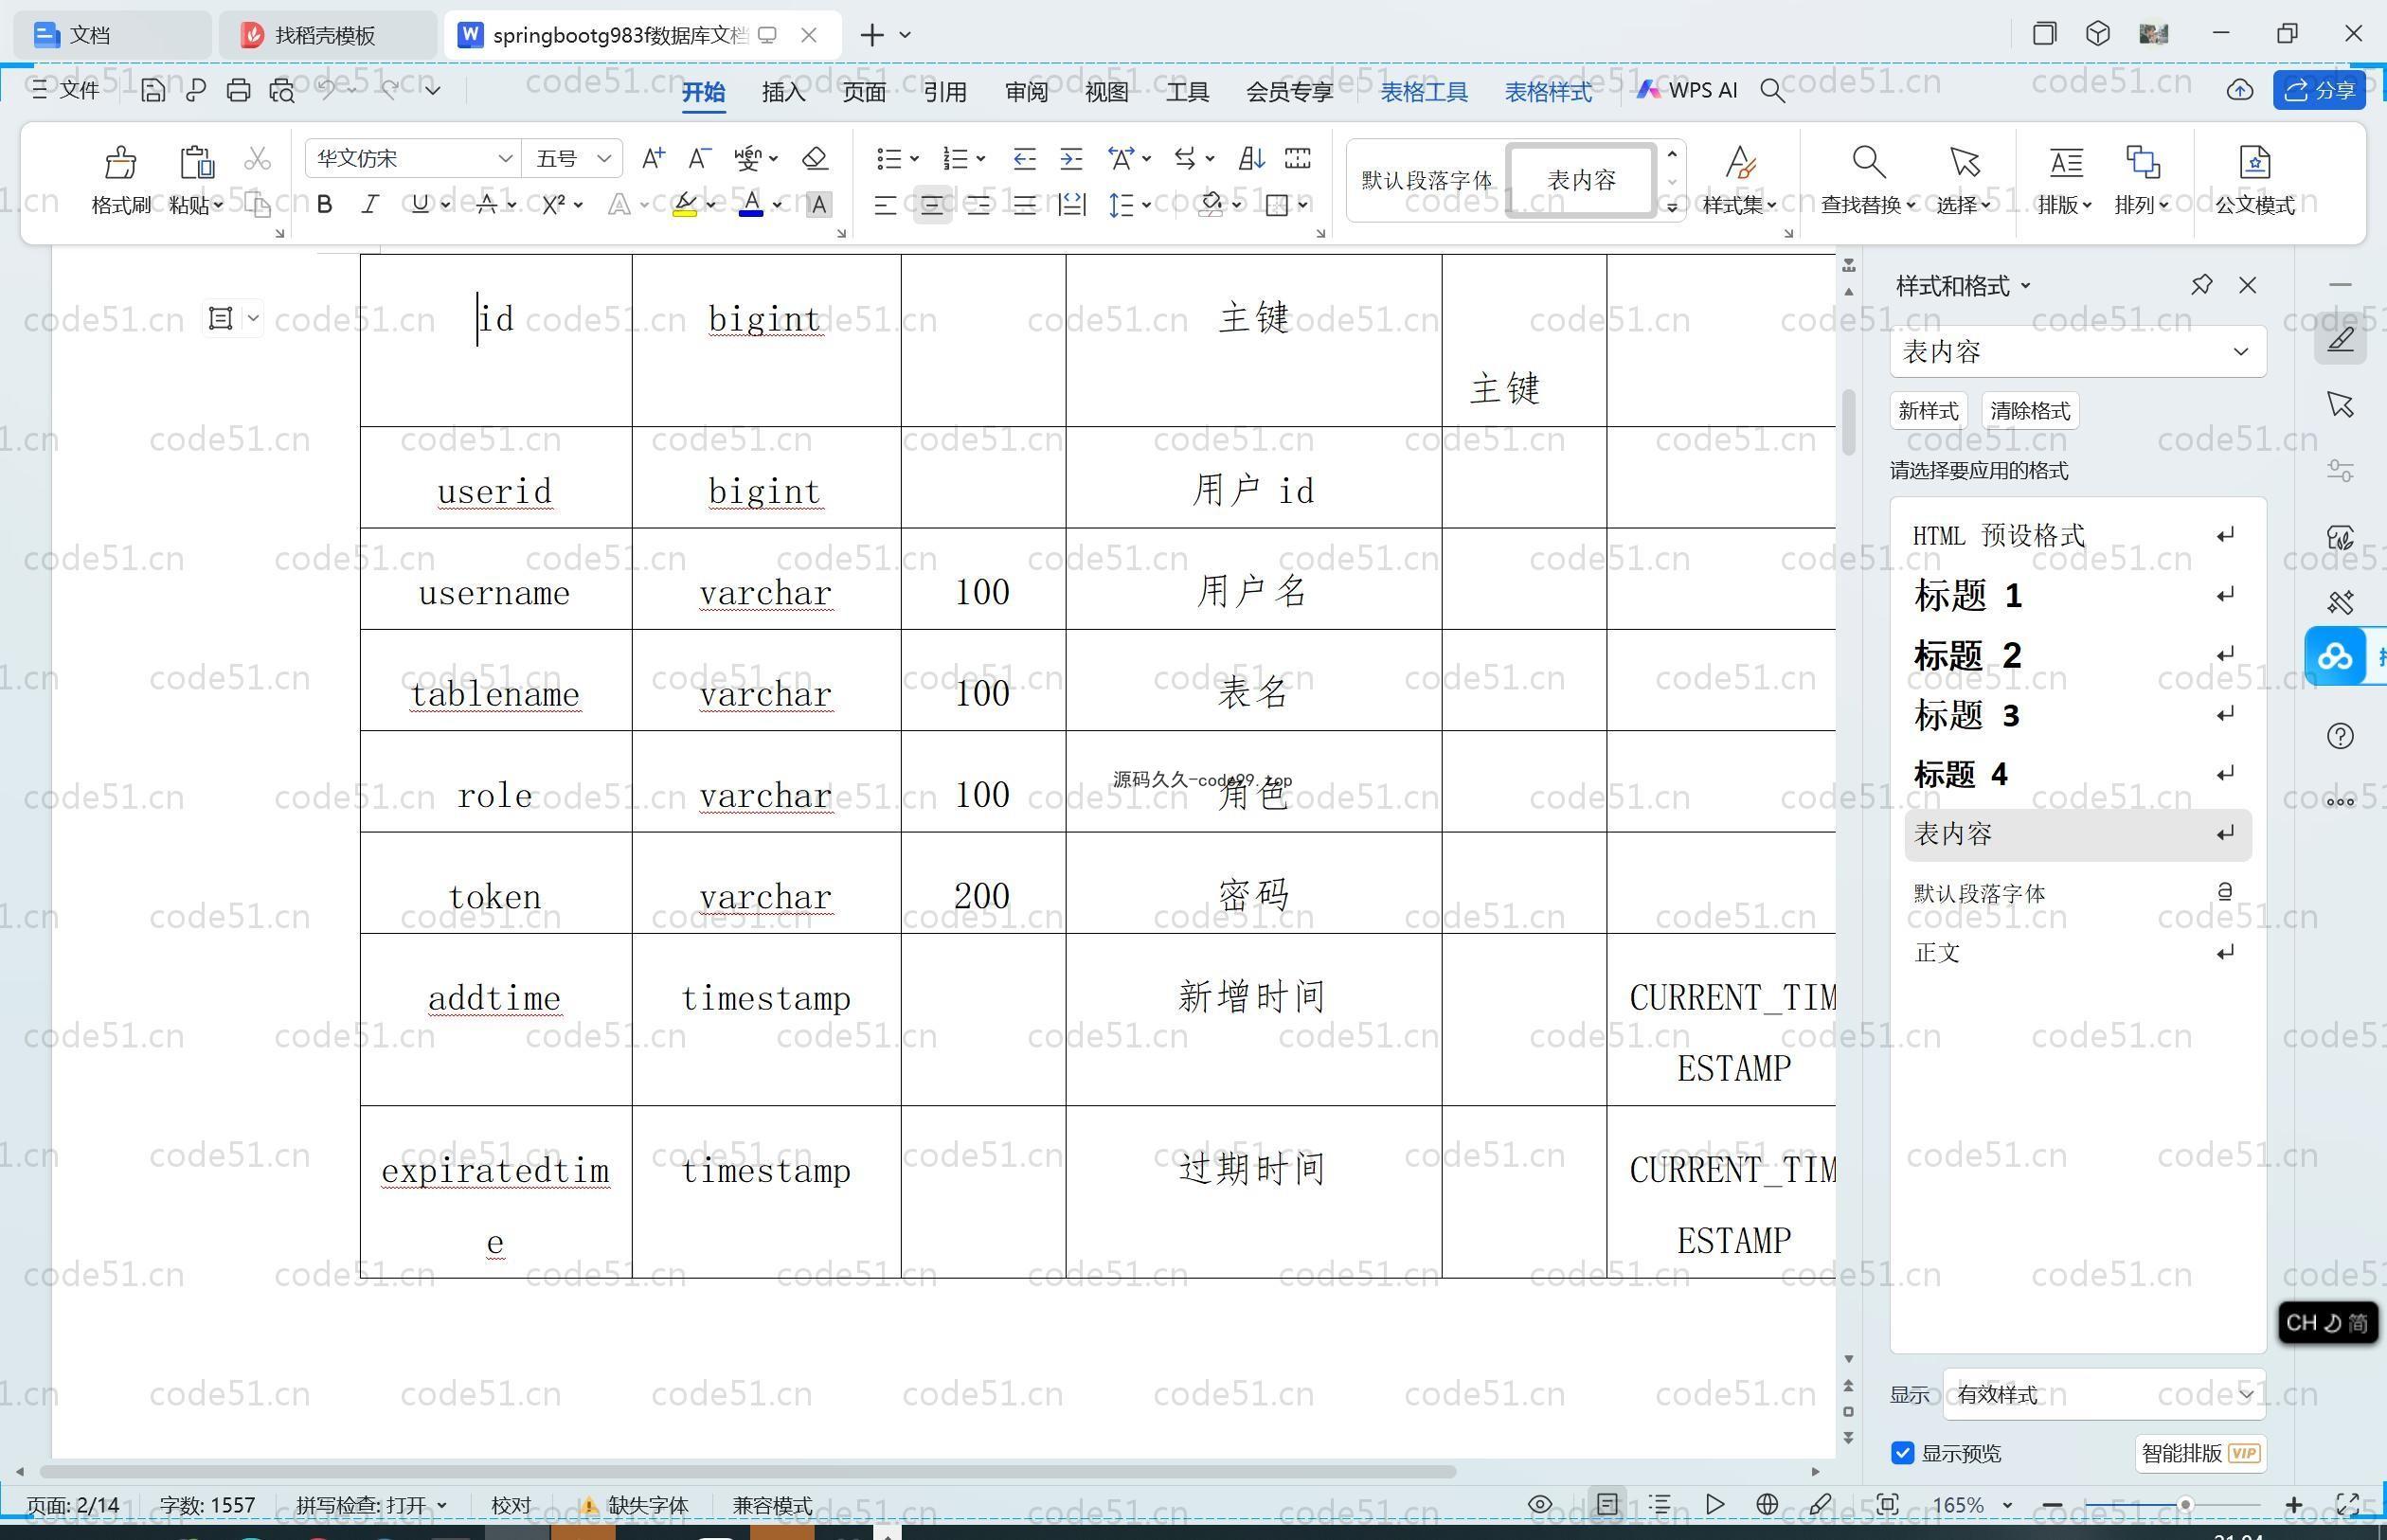Click the Format Painter (格式刷) icon
The width and height of the screenshot is (2387, 1540).
(x=120, y=161)
